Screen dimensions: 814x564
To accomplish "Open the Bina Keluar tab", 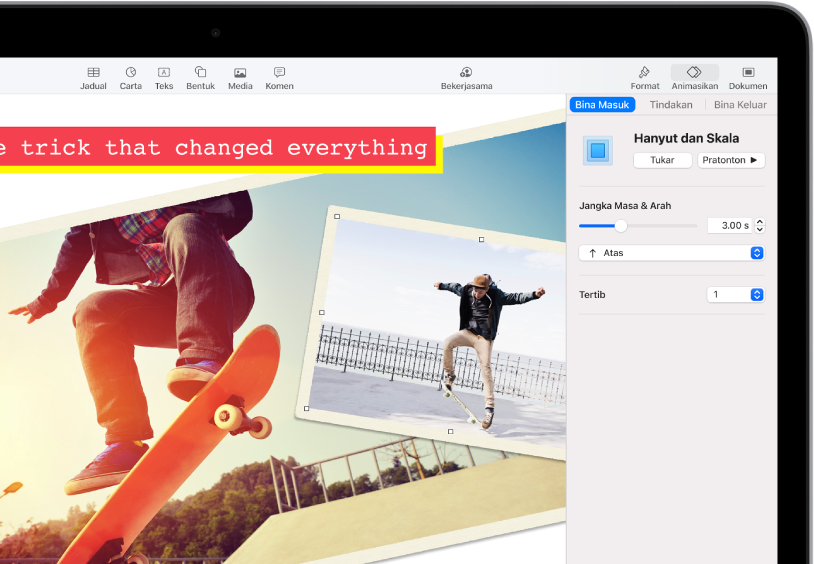I will 740,105.
